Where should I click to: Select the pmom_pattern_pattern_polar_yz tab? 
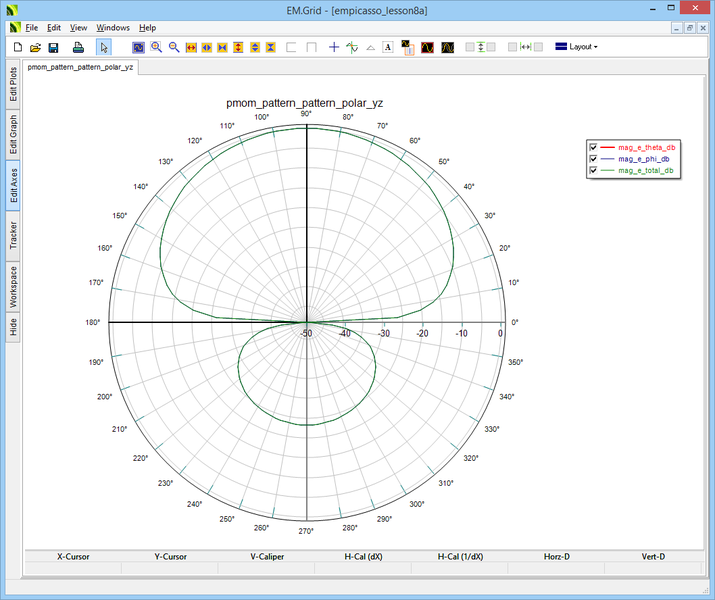(x=81, y=67)
